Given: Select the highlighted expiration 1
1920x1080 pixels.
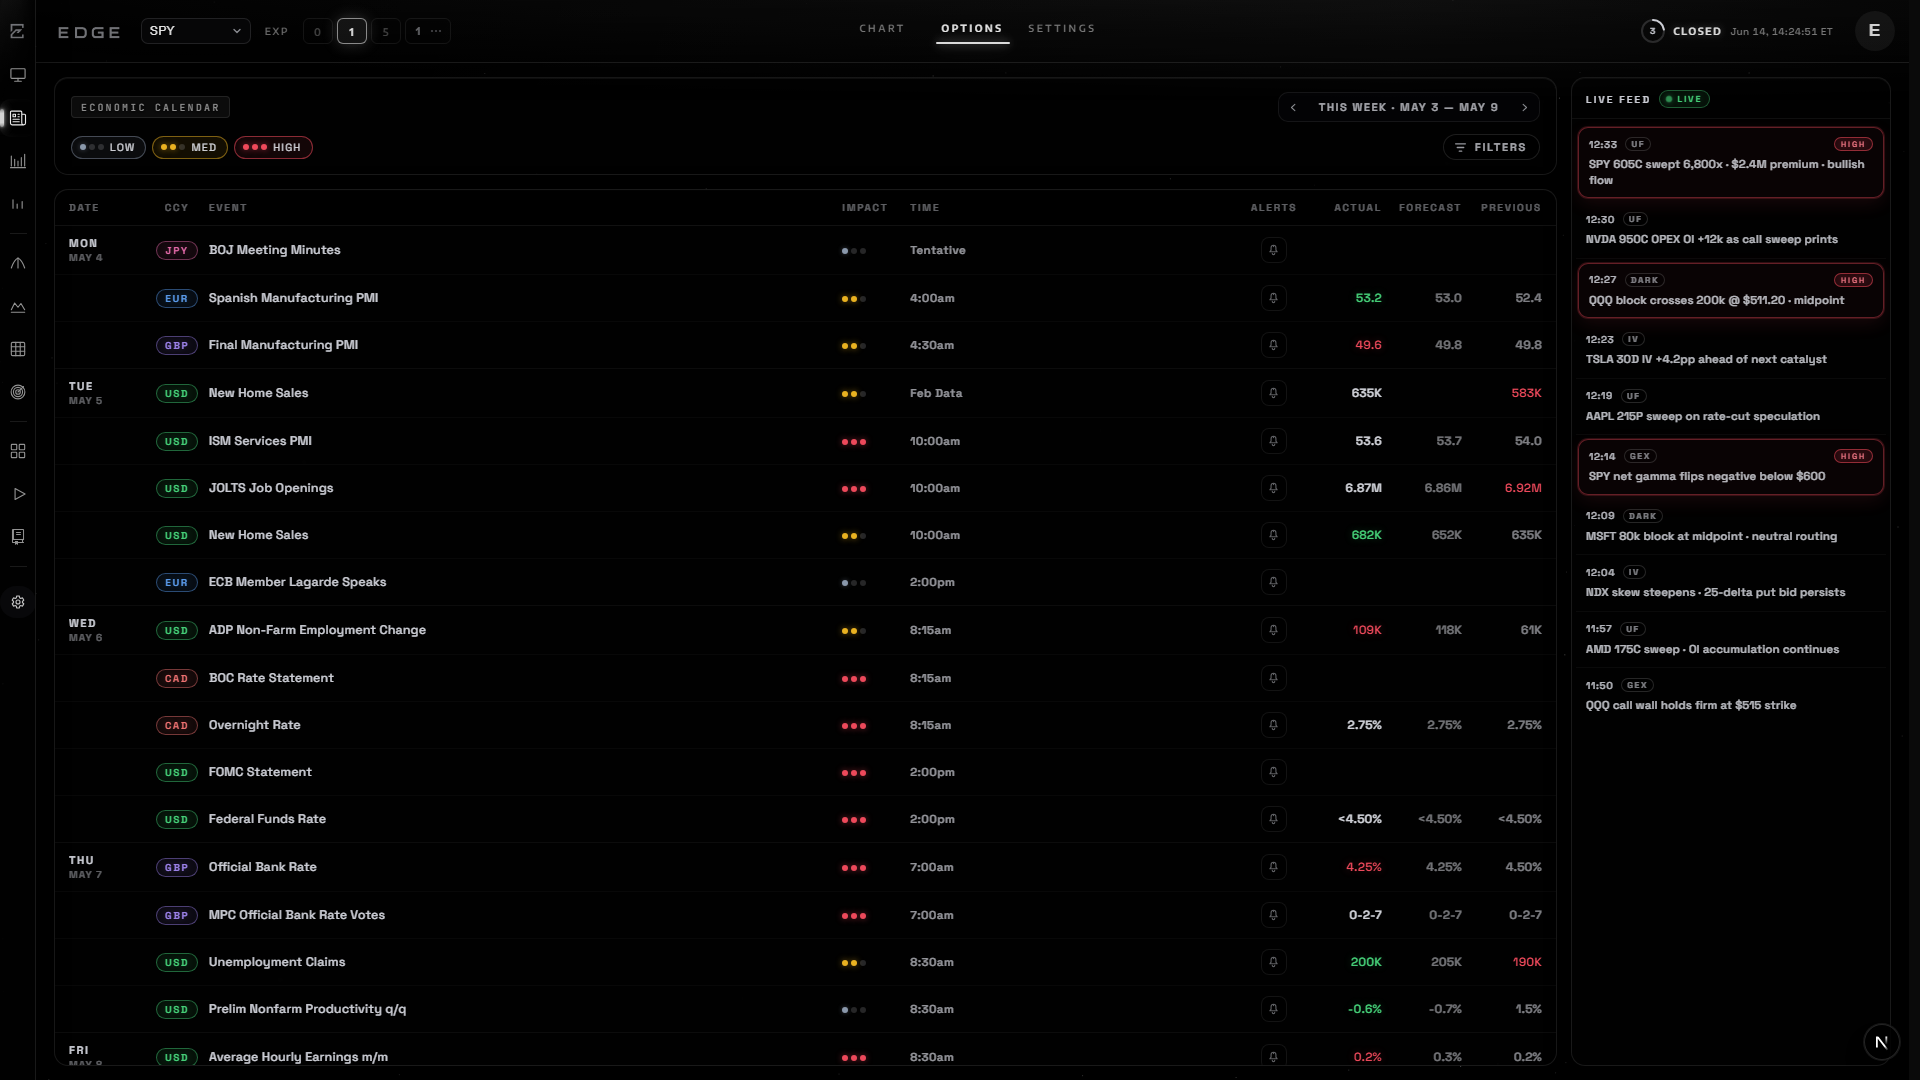Looking at the screenshot, I should (351, 31).
